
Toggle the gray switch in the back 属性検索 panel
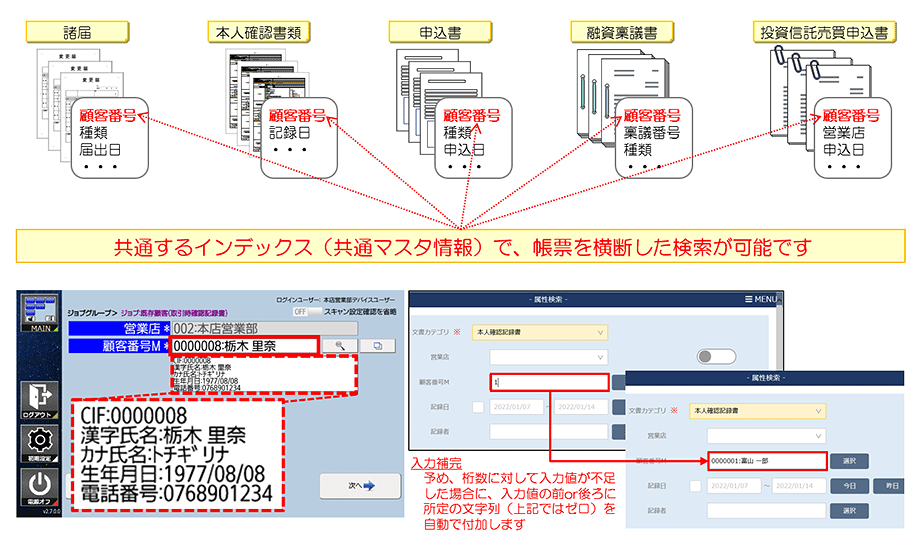pos(716,357)
